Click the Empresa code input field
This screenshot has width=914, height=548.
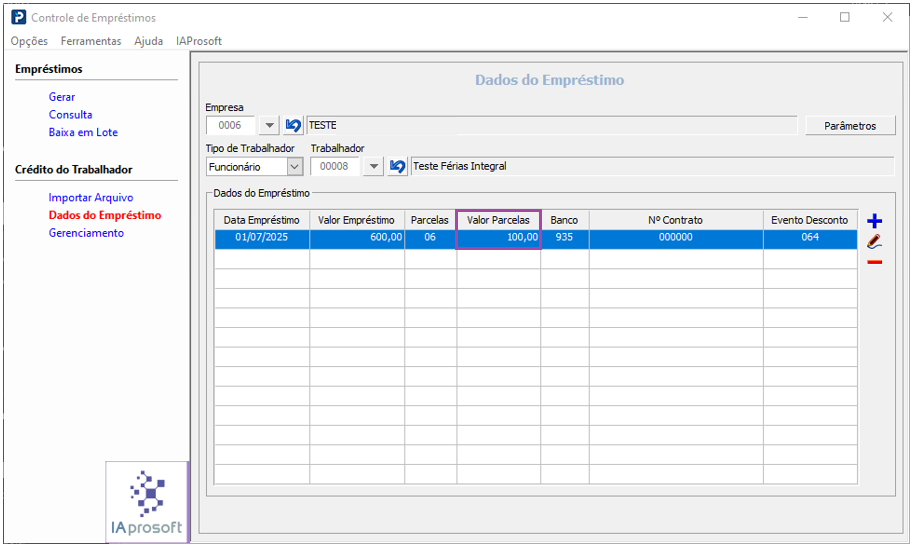coord(231,126)
